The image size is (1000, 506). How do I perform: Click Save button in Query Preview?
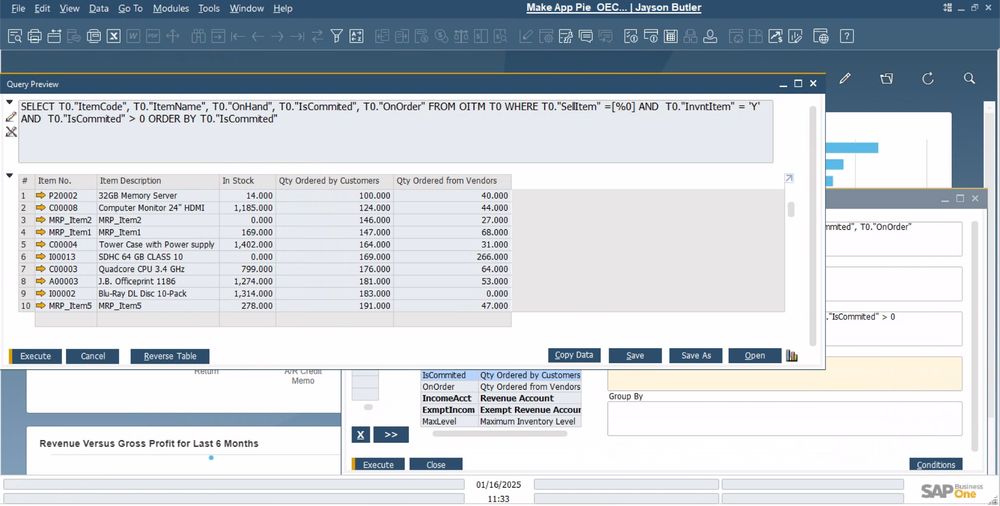(x=635, y=355)
